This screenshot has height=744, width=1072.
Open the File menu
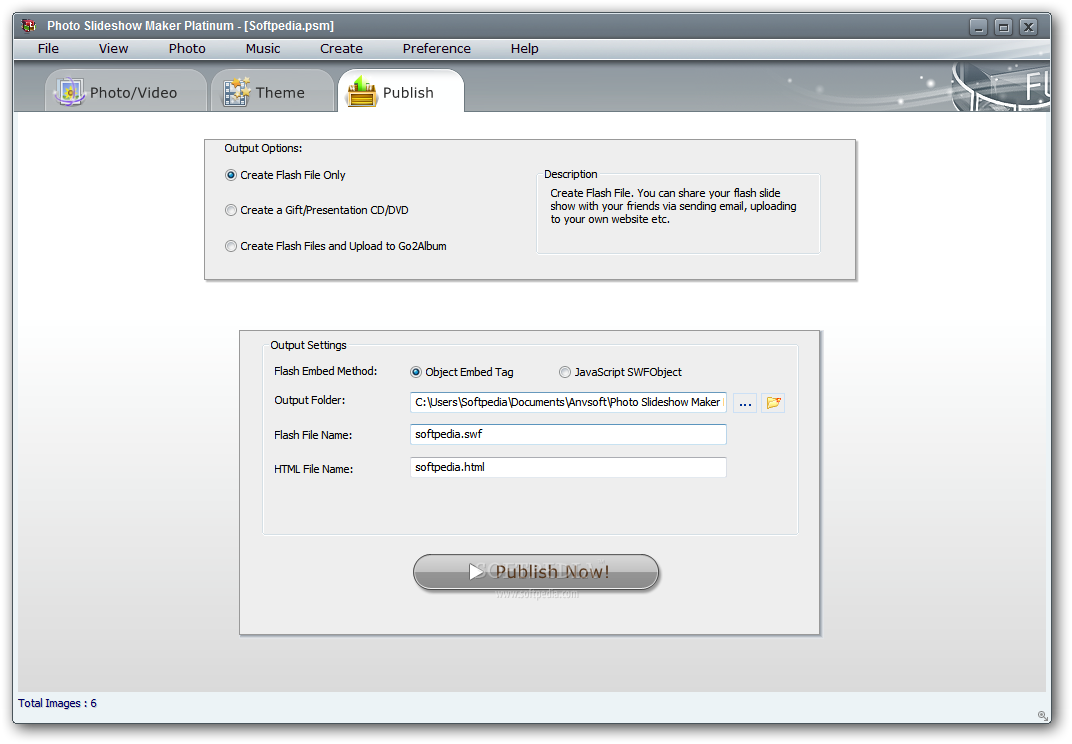pyautogui.click(x=48, y=49)
